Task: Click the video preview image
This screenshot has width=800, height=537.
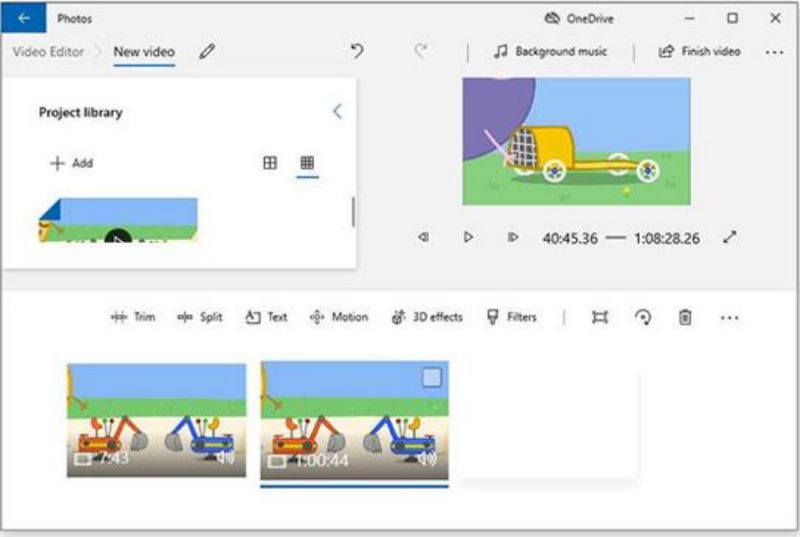Action: 577,141
